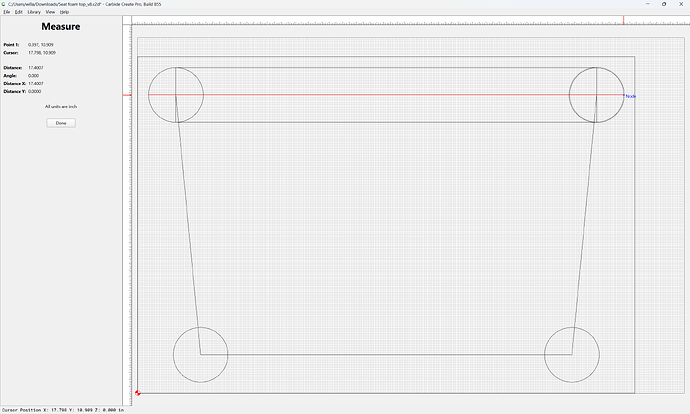
Task: Click the Distance Y value 0.0000
Action: point(35,92)
